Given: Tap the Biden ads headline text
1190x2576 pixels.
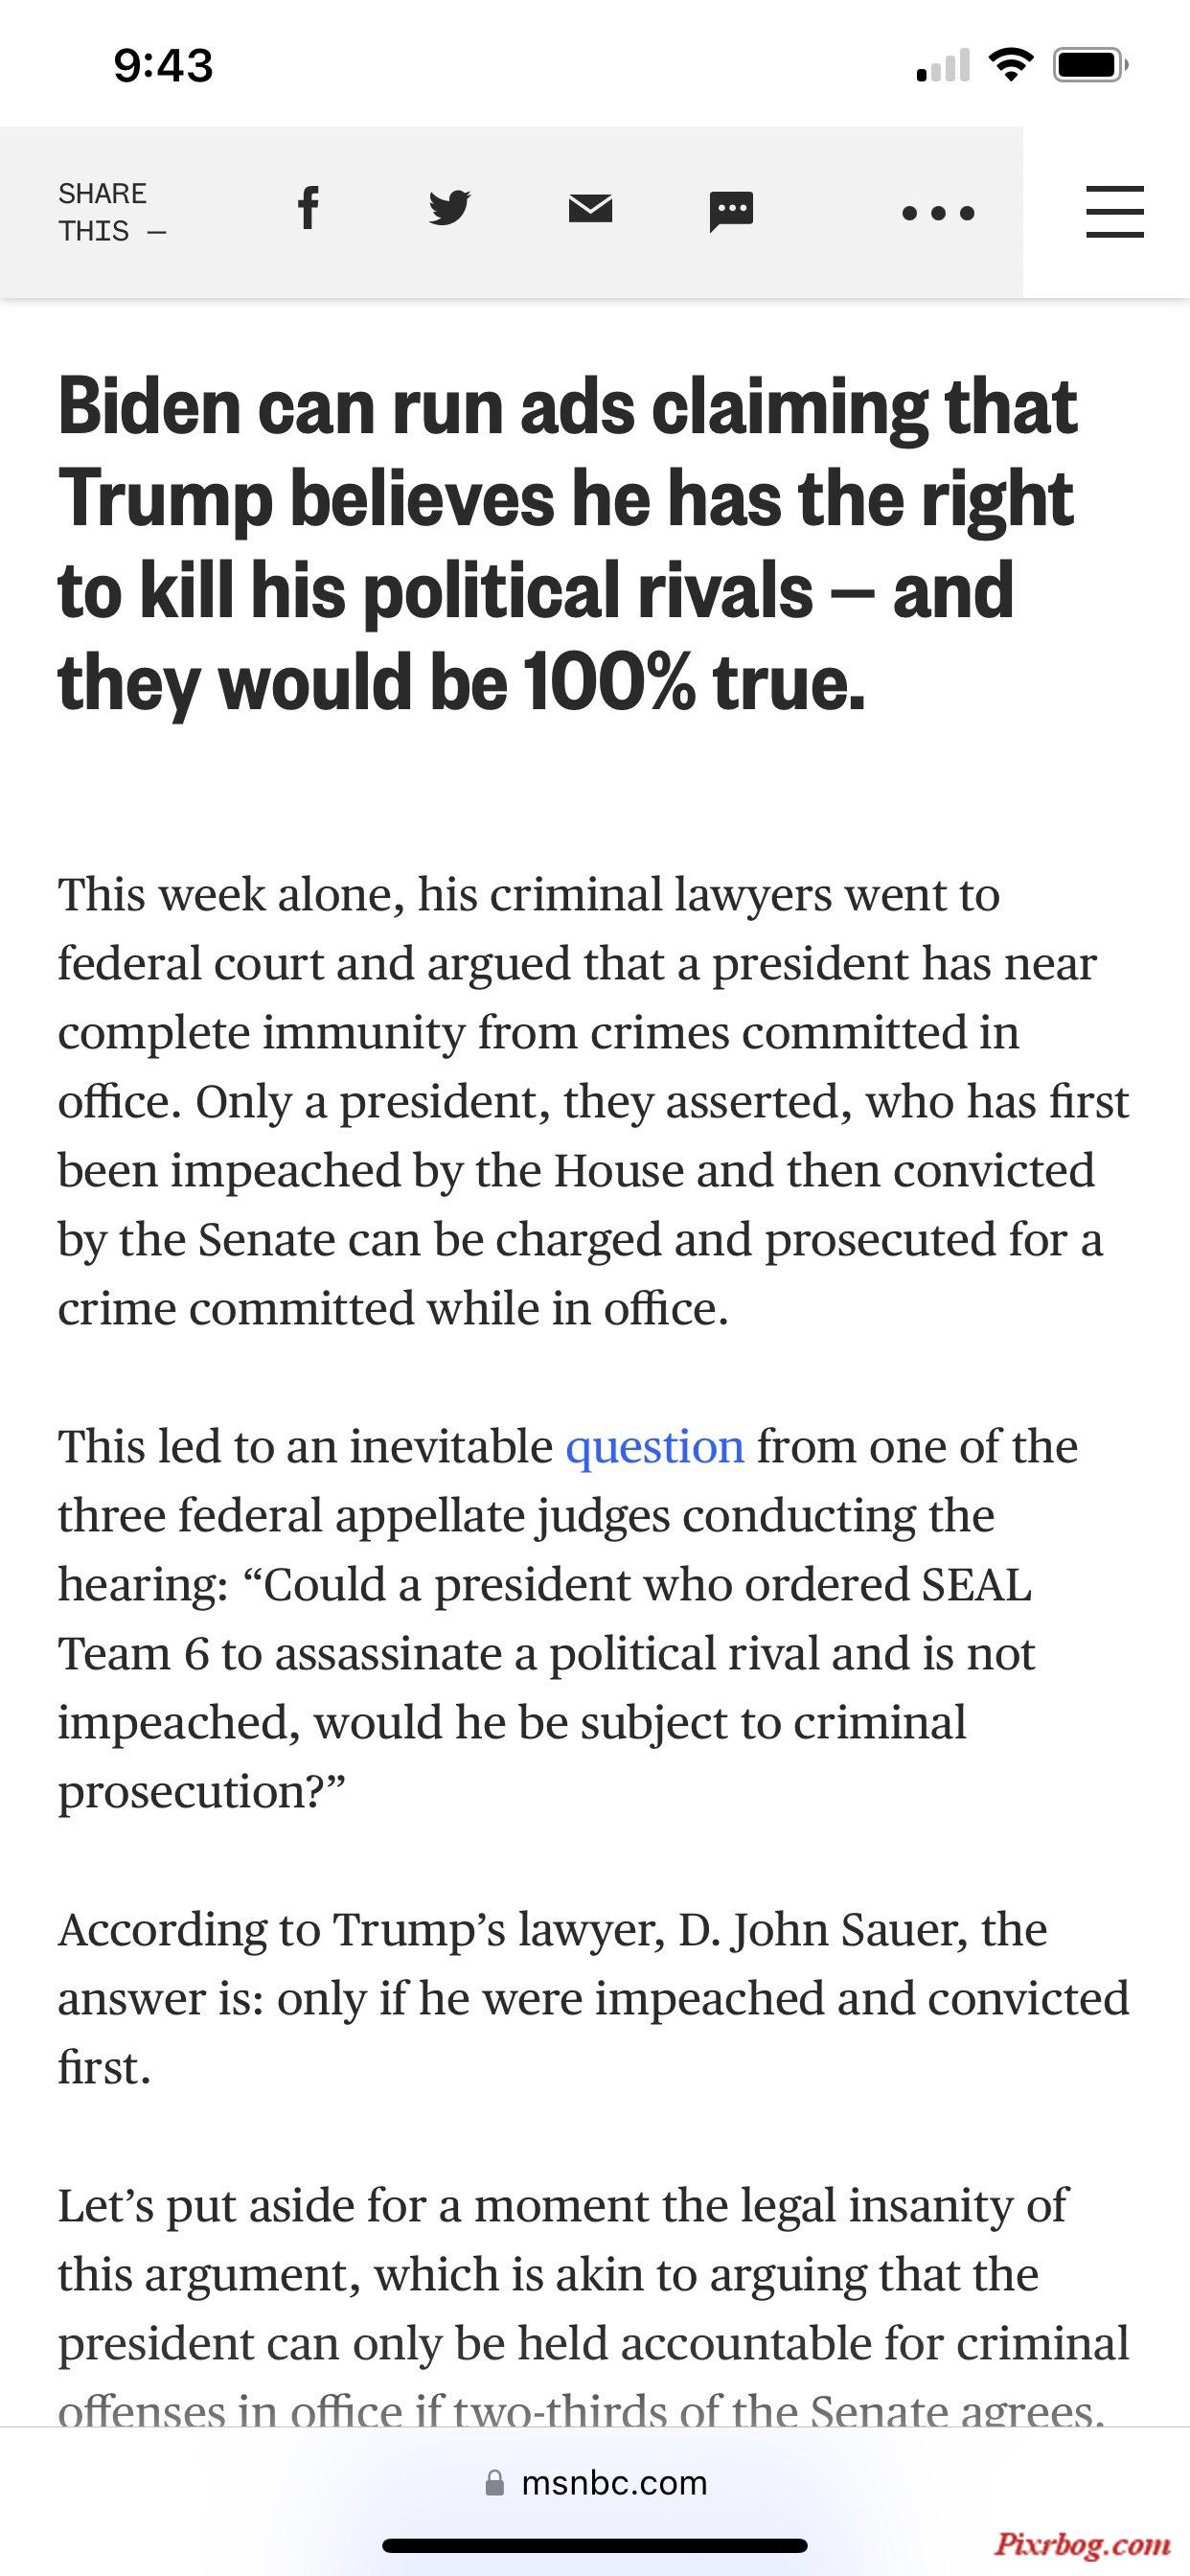Looking at the screenshot, I should (568, 544).
